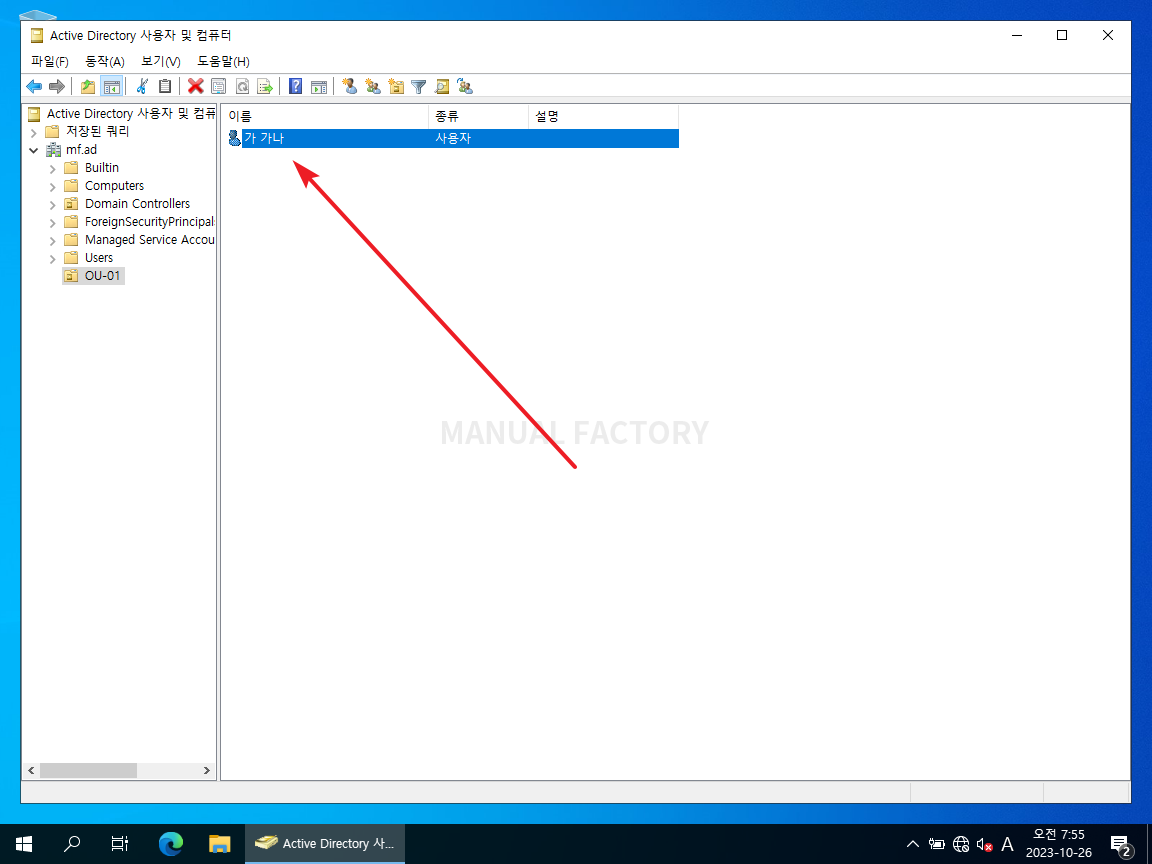This screenshot has width=1152, height=864.
Task: Click the Active Directory taskbar button
Action: pyautogui.click(x=325, y=844)
